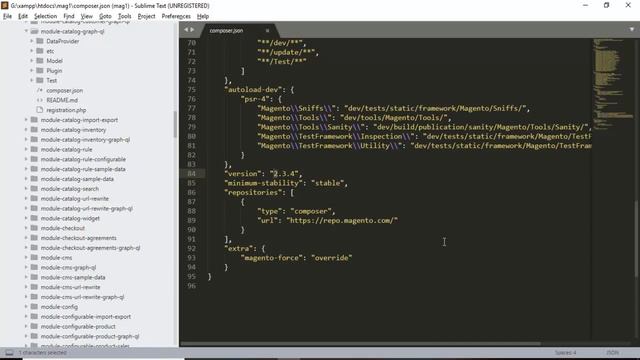Open the Goto menu
Image resolution: width=640 pixels, height=360 pixels.
(105, 16)
